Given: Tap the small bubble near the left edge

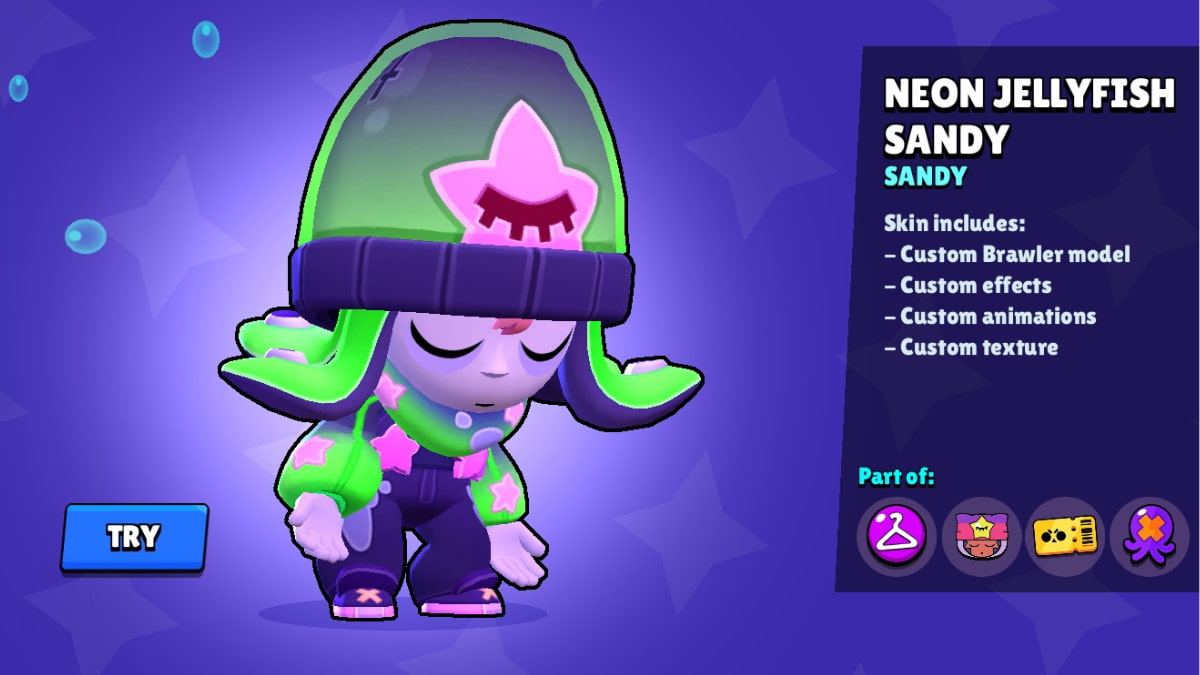Looking at the screenshot, I should coord(18,88).
